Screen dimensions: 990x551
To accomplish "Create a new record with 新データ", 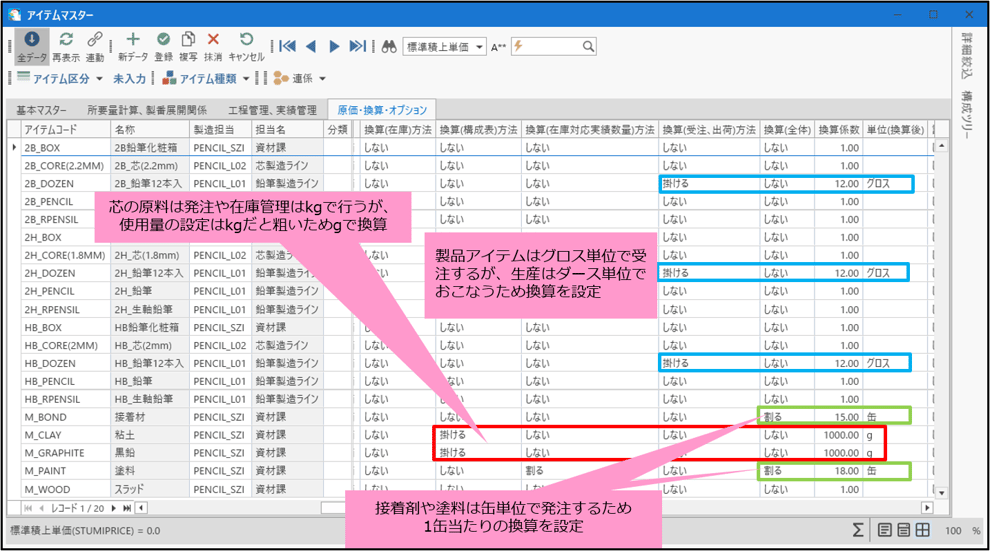I will click(132, 46).
